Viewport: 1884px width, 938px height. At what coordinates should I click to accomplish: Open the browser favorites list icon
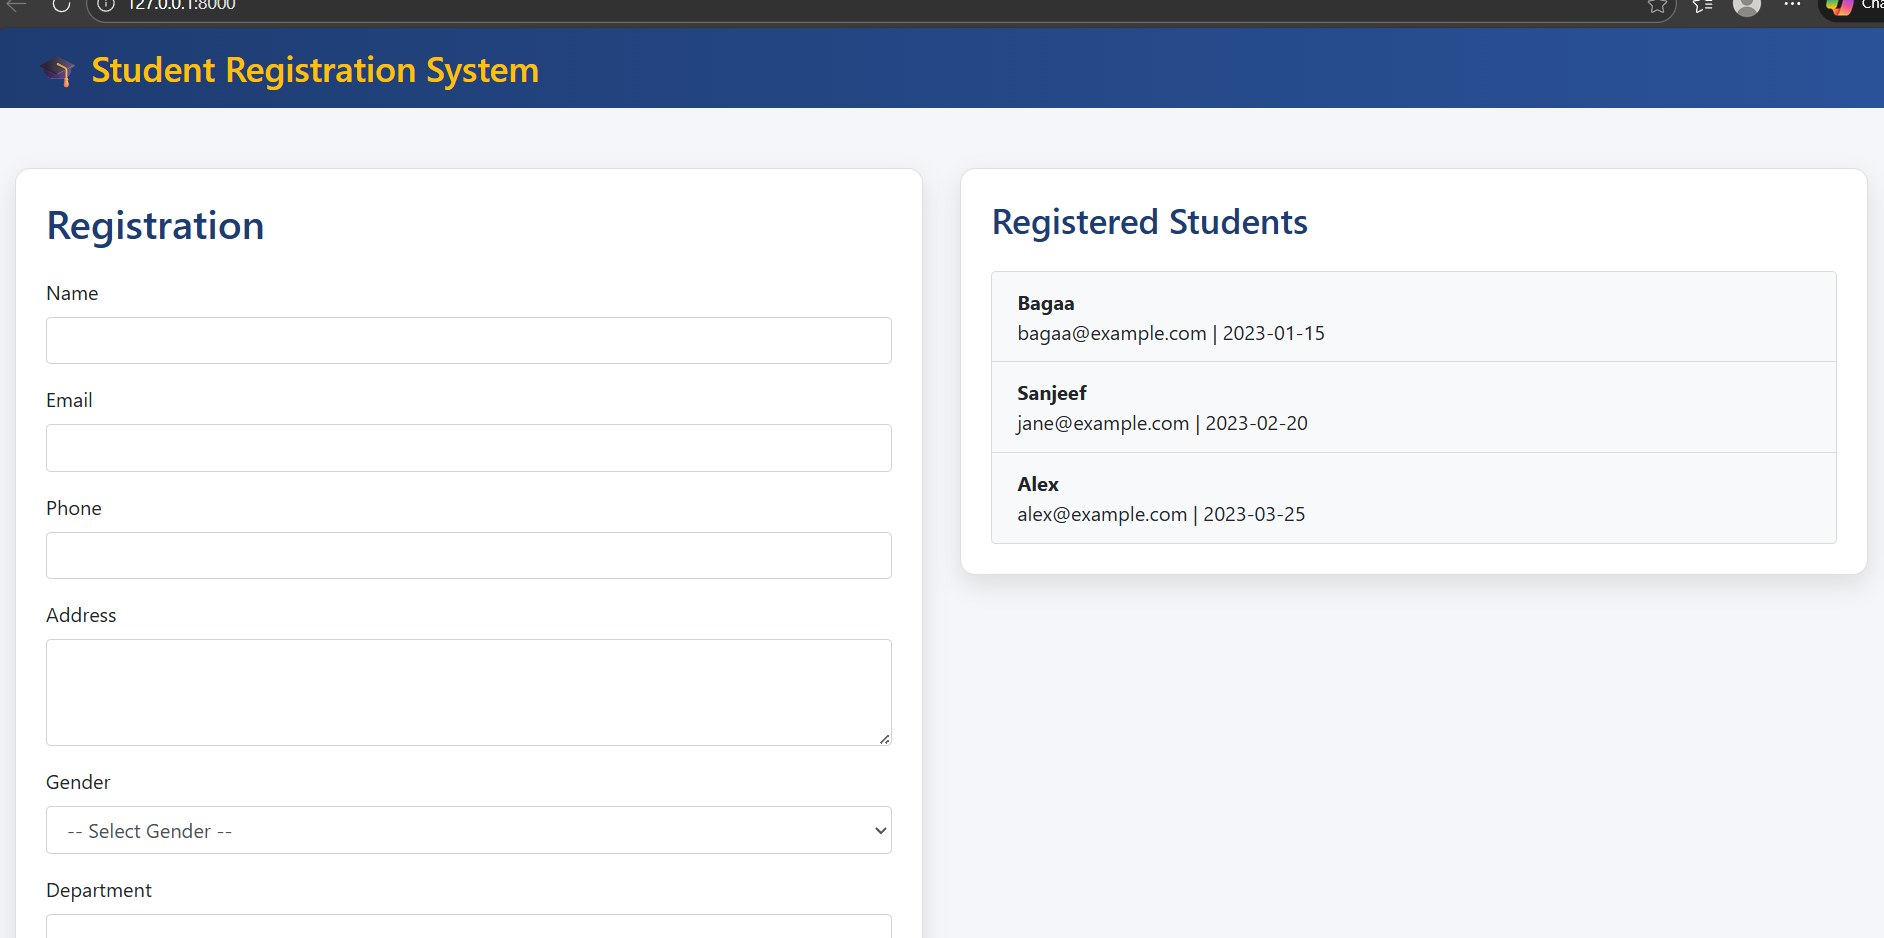(x=1702, y=6)
